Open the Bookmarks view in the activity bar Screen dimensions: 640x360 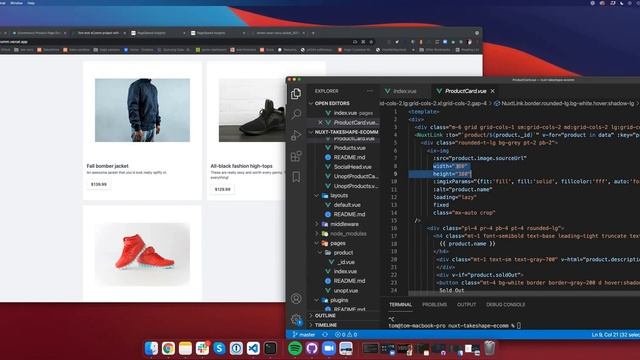tap(296, 177)
